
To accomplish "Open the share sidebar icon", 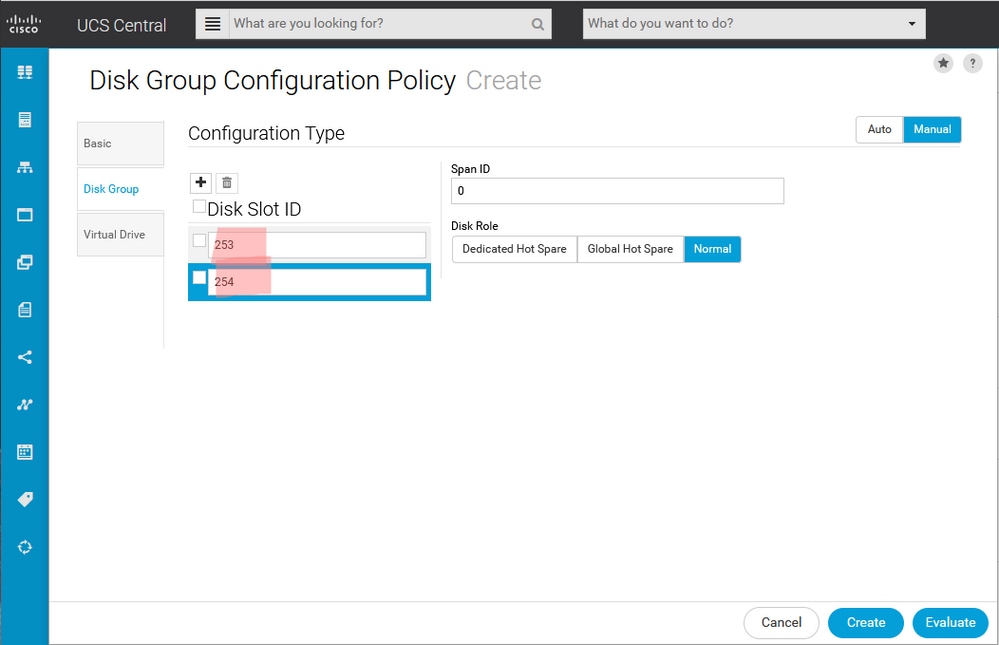I will [x=25, y=357].
